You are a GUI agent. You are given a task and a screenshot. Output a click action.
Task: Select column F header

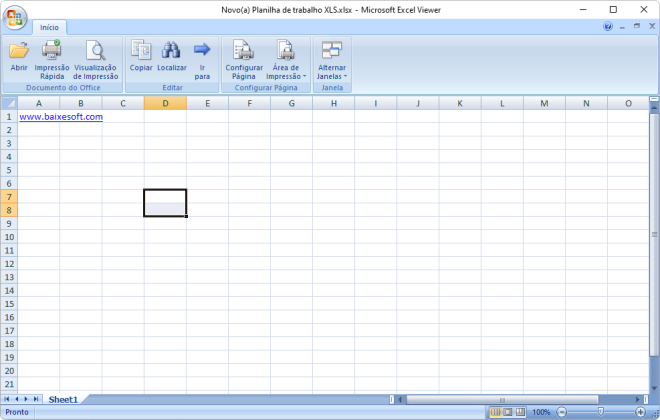click(250, 103)
